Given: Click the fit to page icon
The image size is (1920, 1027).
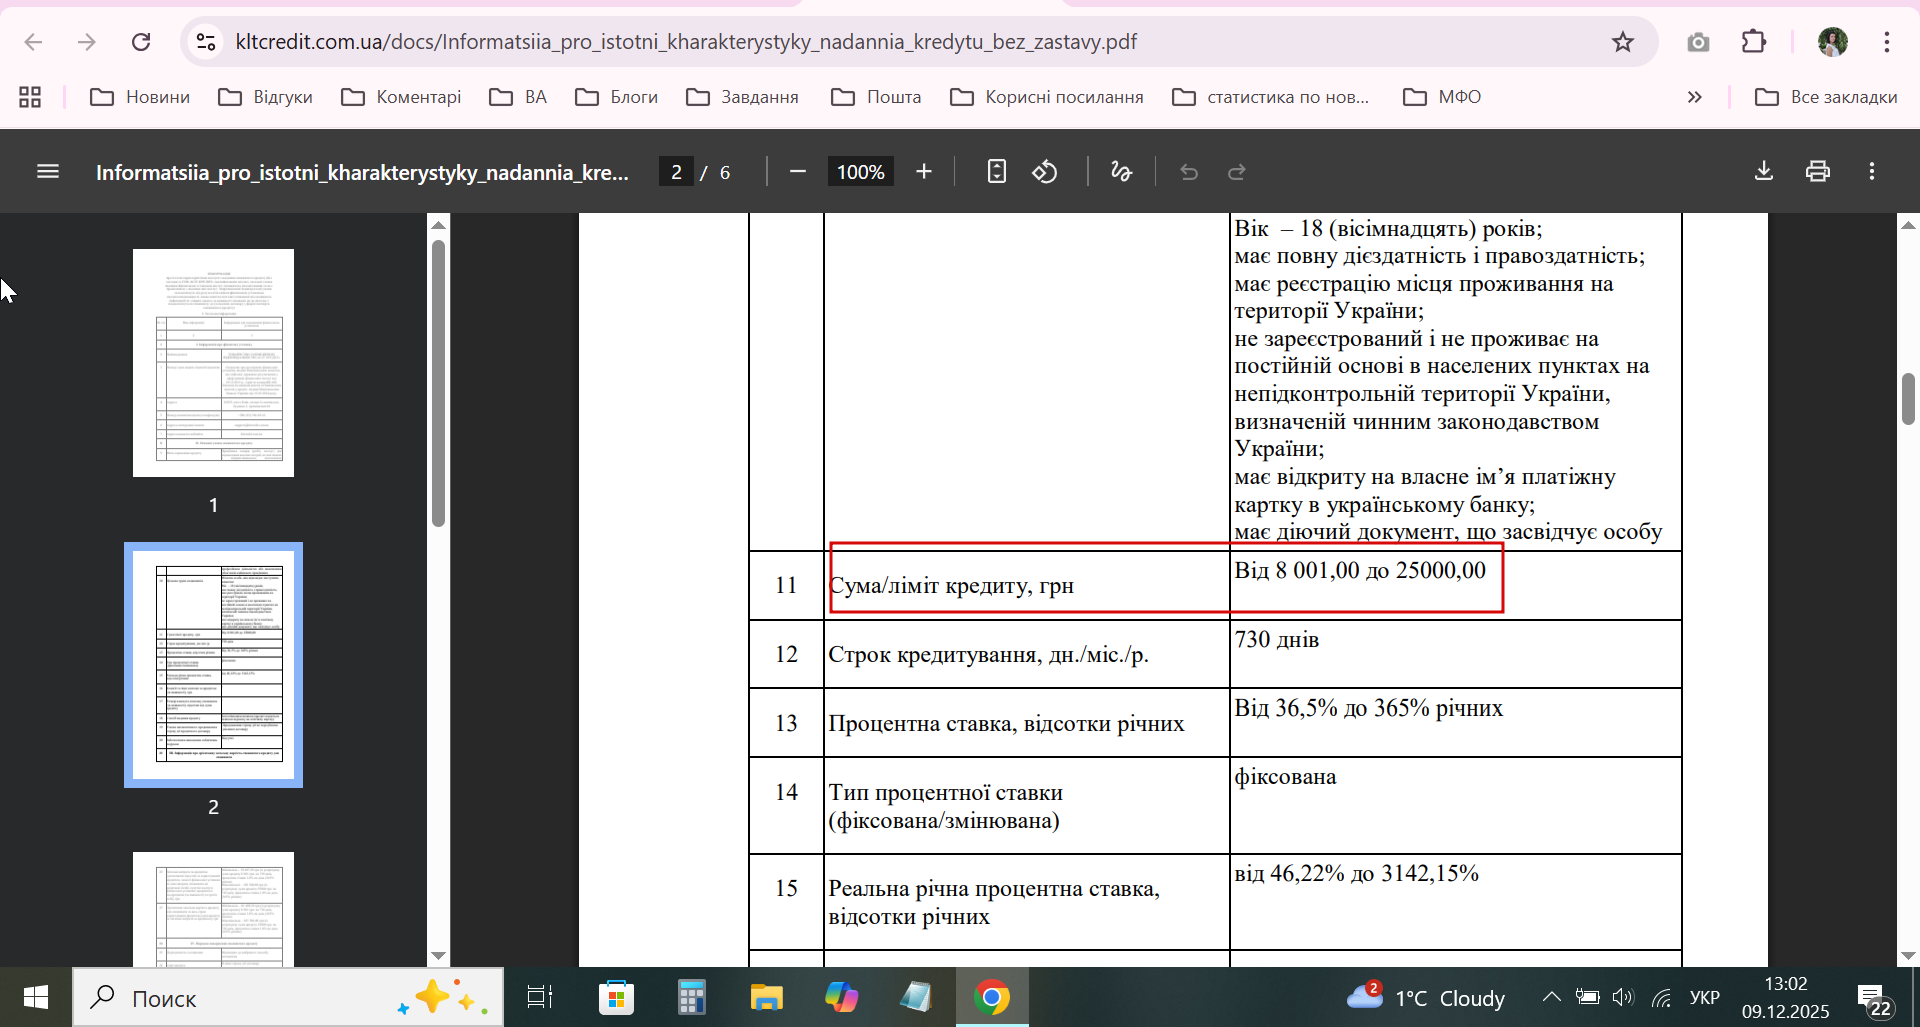Looking at the screenshot, I should 996,172.
